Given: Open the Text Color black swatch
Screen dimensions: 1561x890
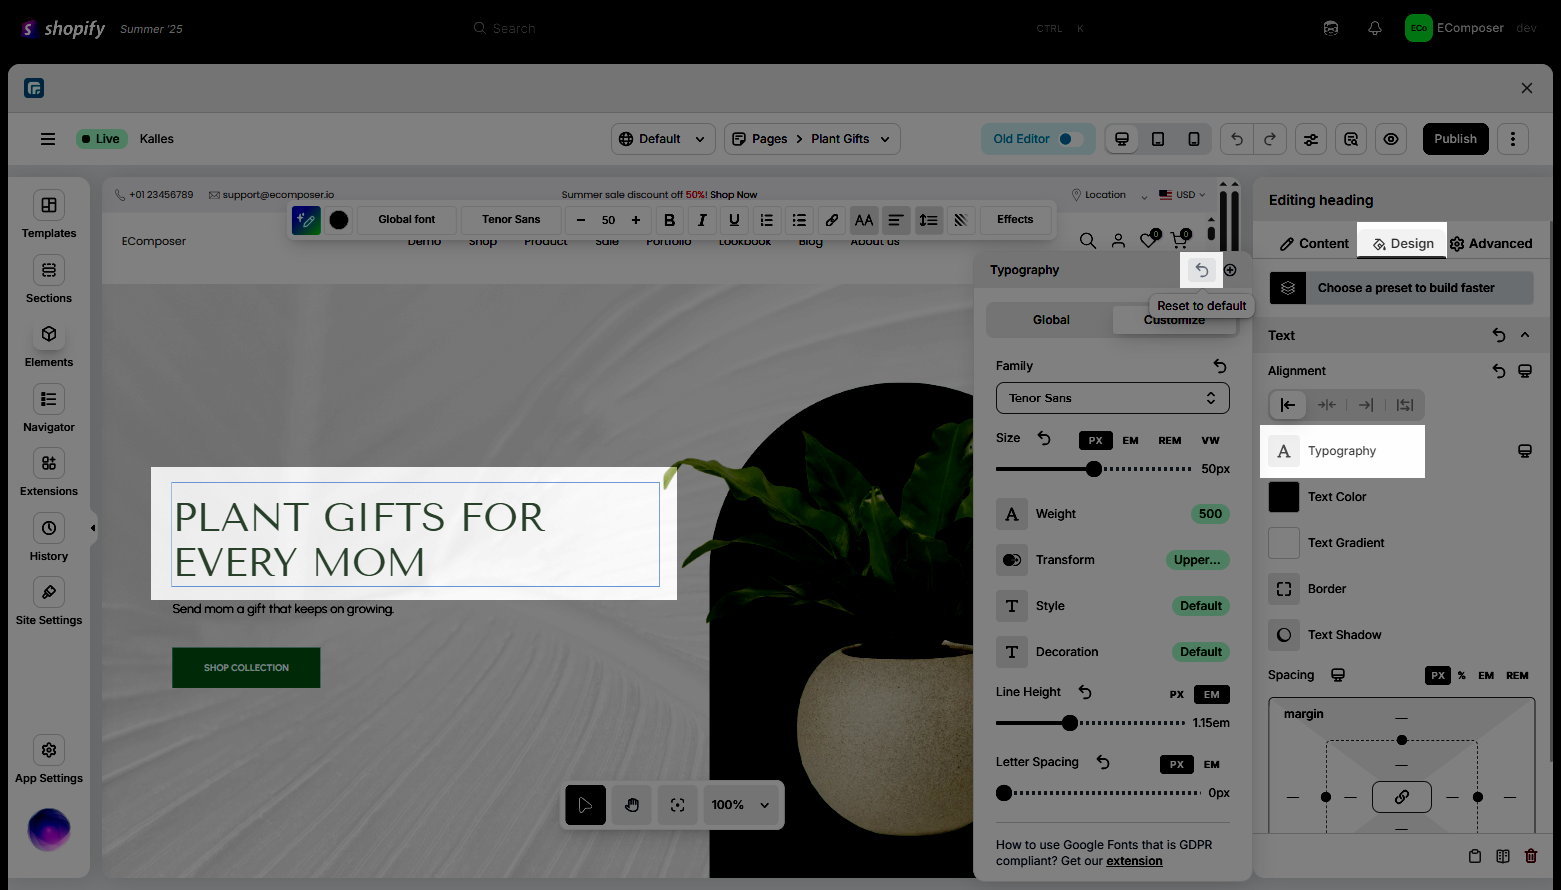Looking at the screenshot, I should coord(1284,497).
